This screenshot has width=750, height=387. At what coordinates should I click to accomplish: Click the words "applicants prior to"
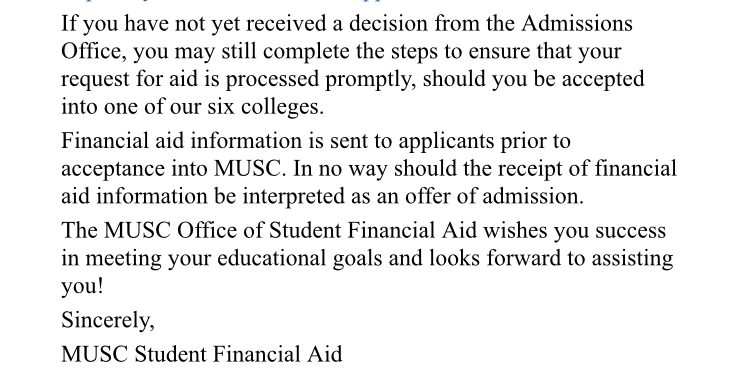[x=485, y=141]
